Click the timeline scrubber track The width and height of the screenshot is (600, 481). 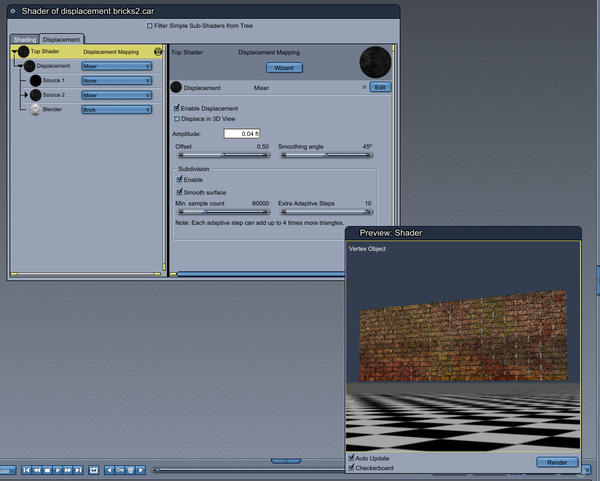point(249,470)
